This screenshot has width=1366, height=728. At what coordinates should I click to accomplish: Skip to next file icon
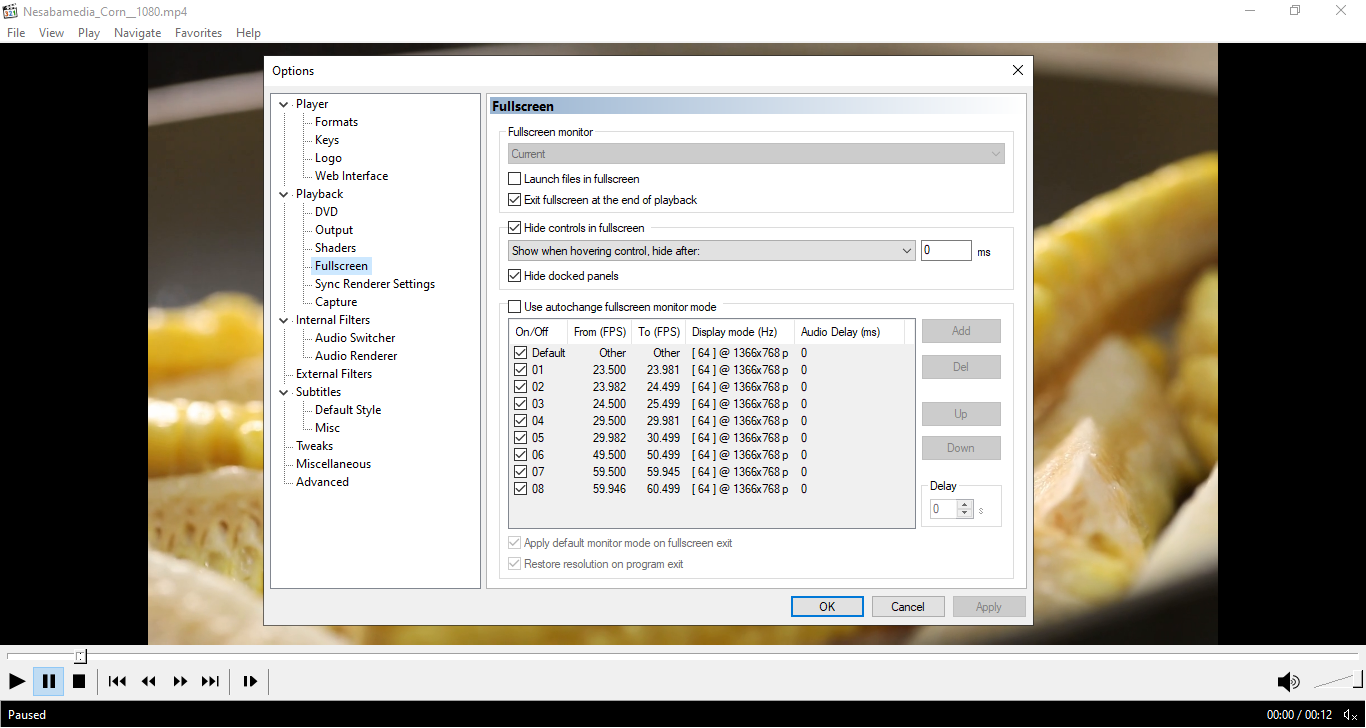coord(210,681)
